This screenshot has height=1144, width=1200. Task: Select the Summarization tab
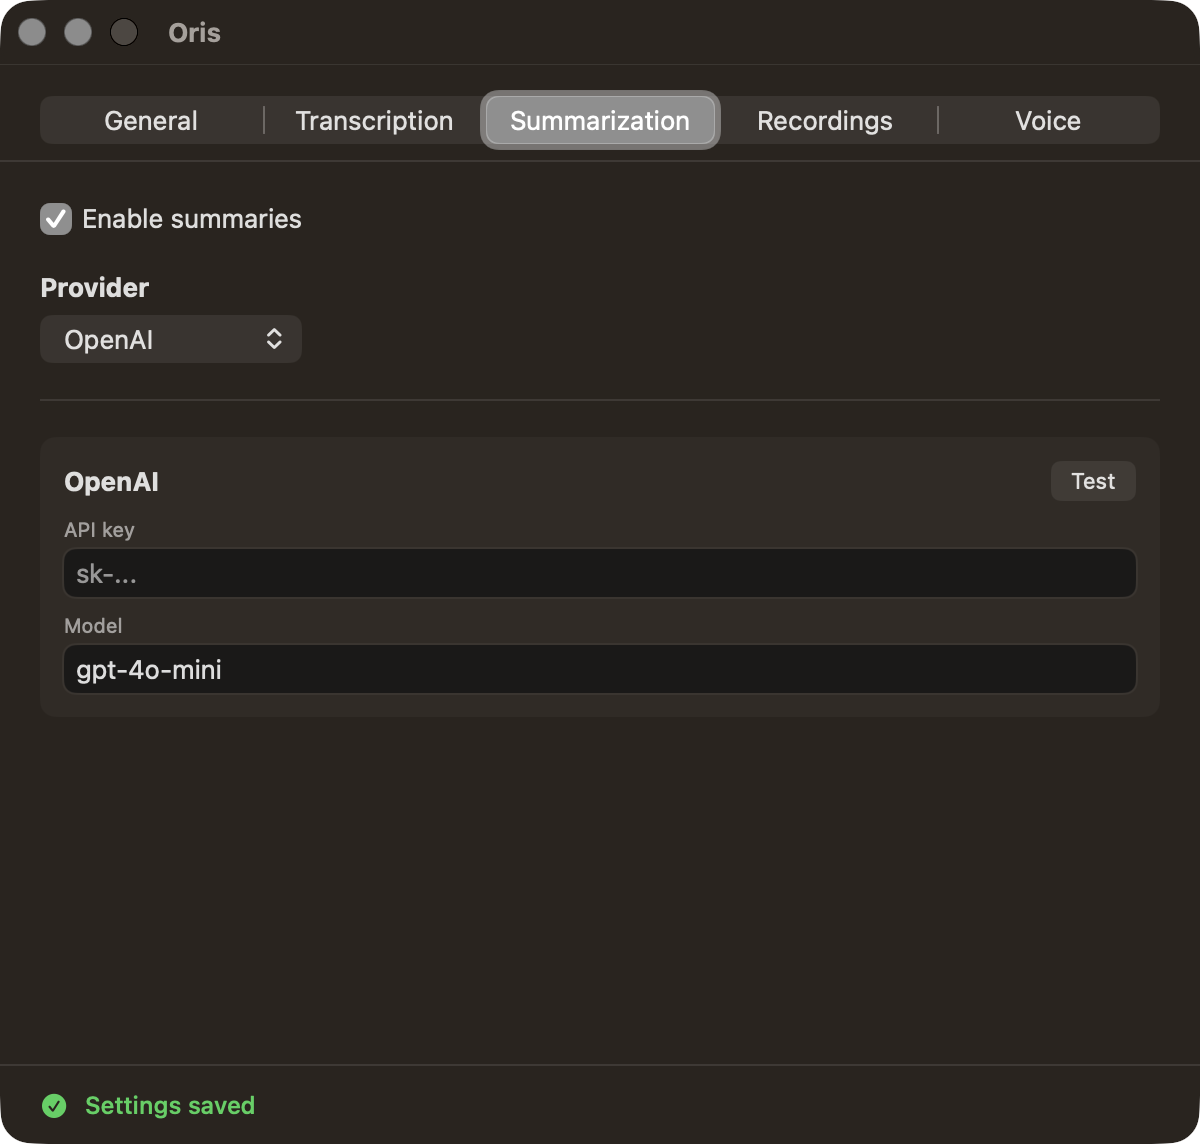pyautogui.click(x=600, y=121)
